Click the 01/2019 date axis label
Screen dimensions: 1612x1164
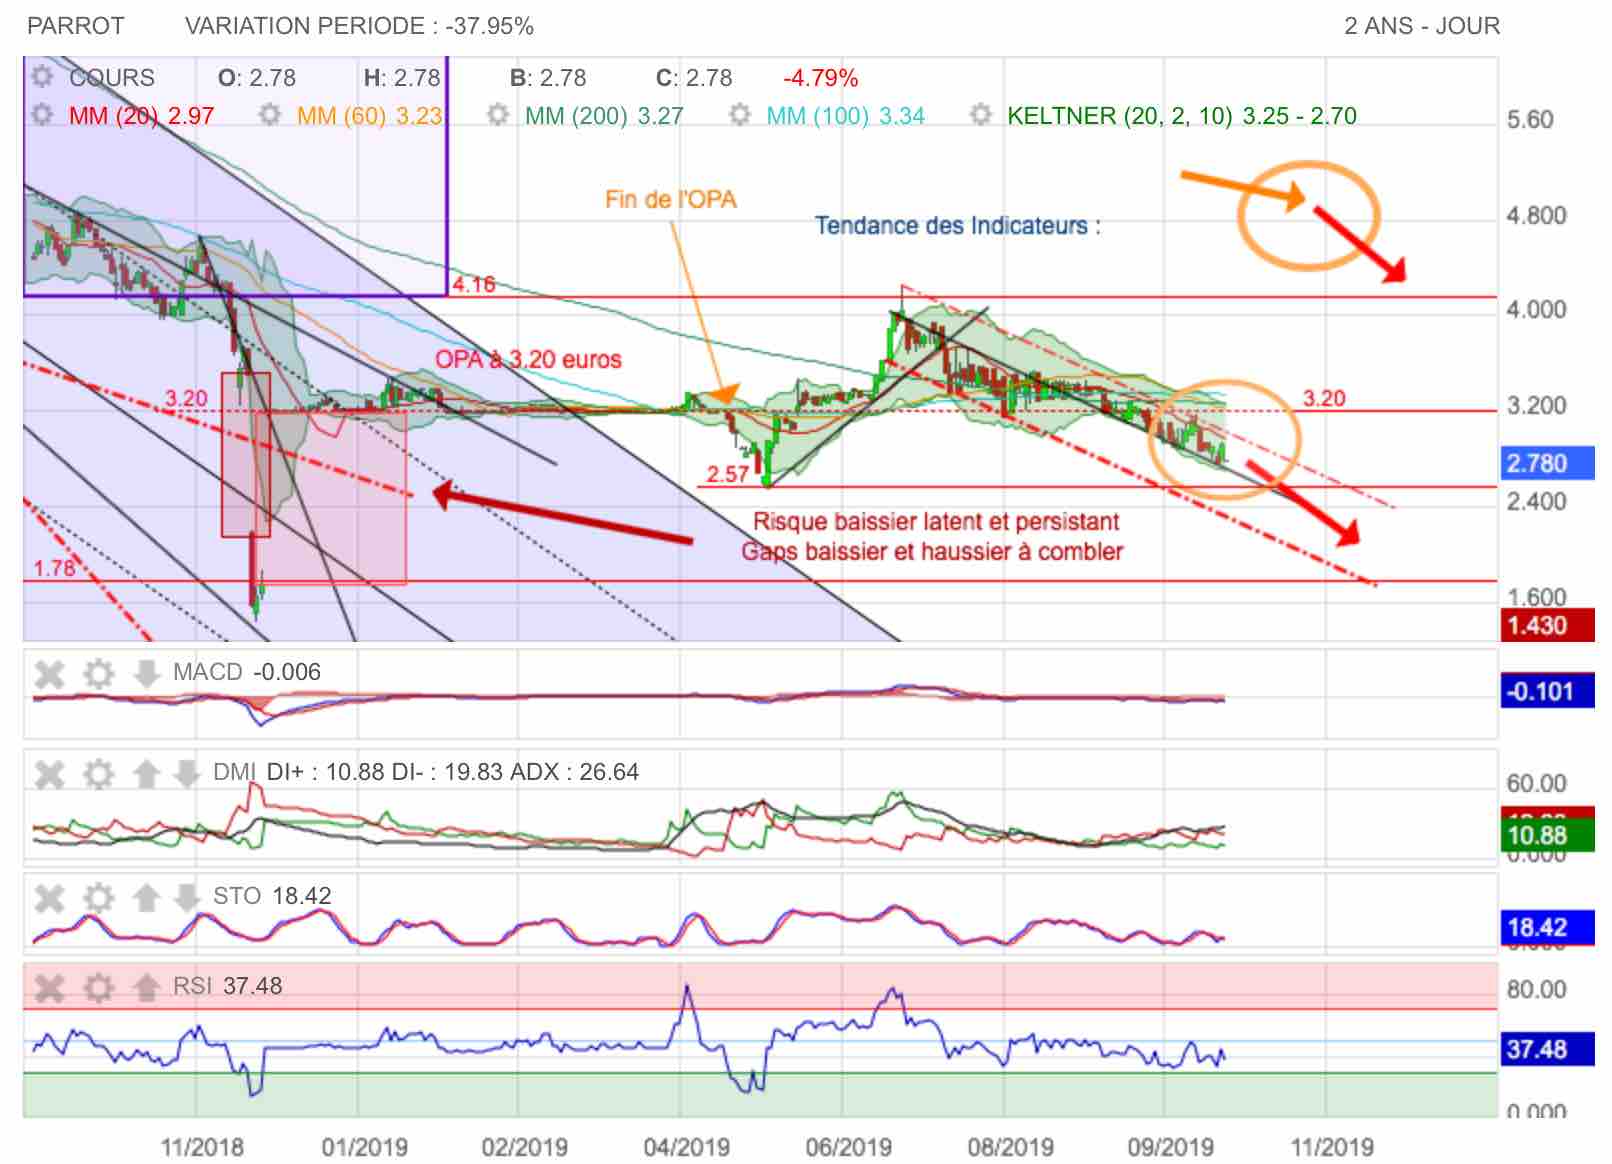(x=364, y=1147)
